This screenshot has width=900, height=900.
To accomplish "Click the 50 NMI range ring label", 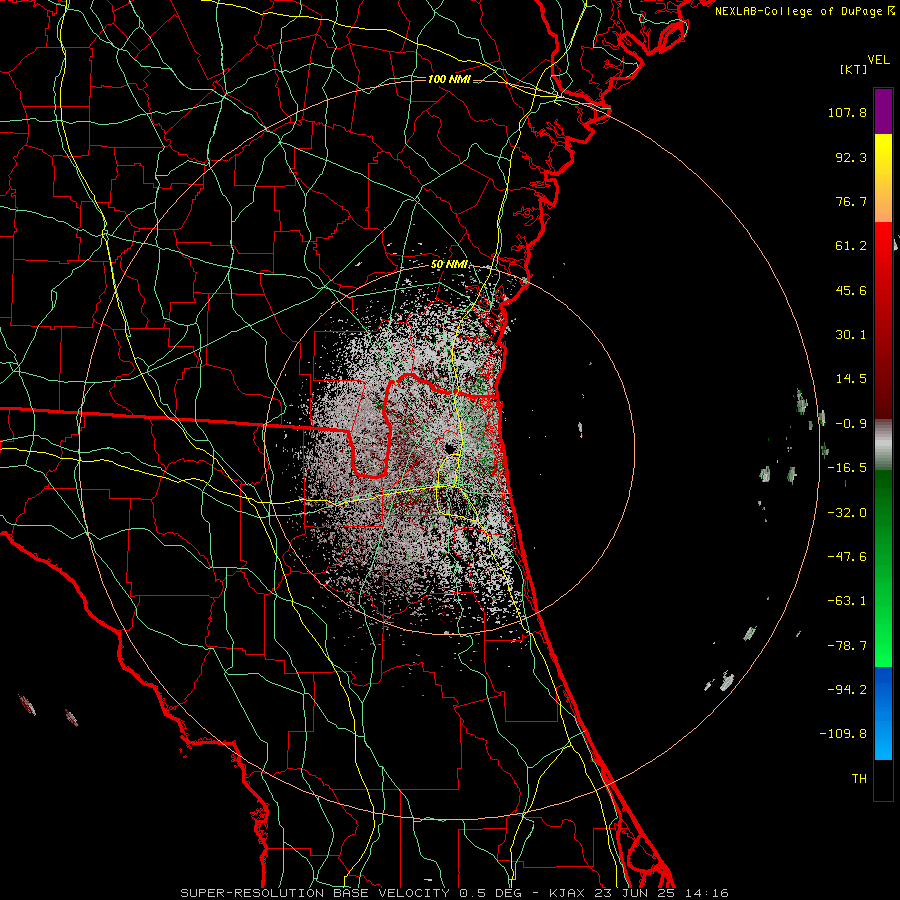I will (x=449, y=265).
